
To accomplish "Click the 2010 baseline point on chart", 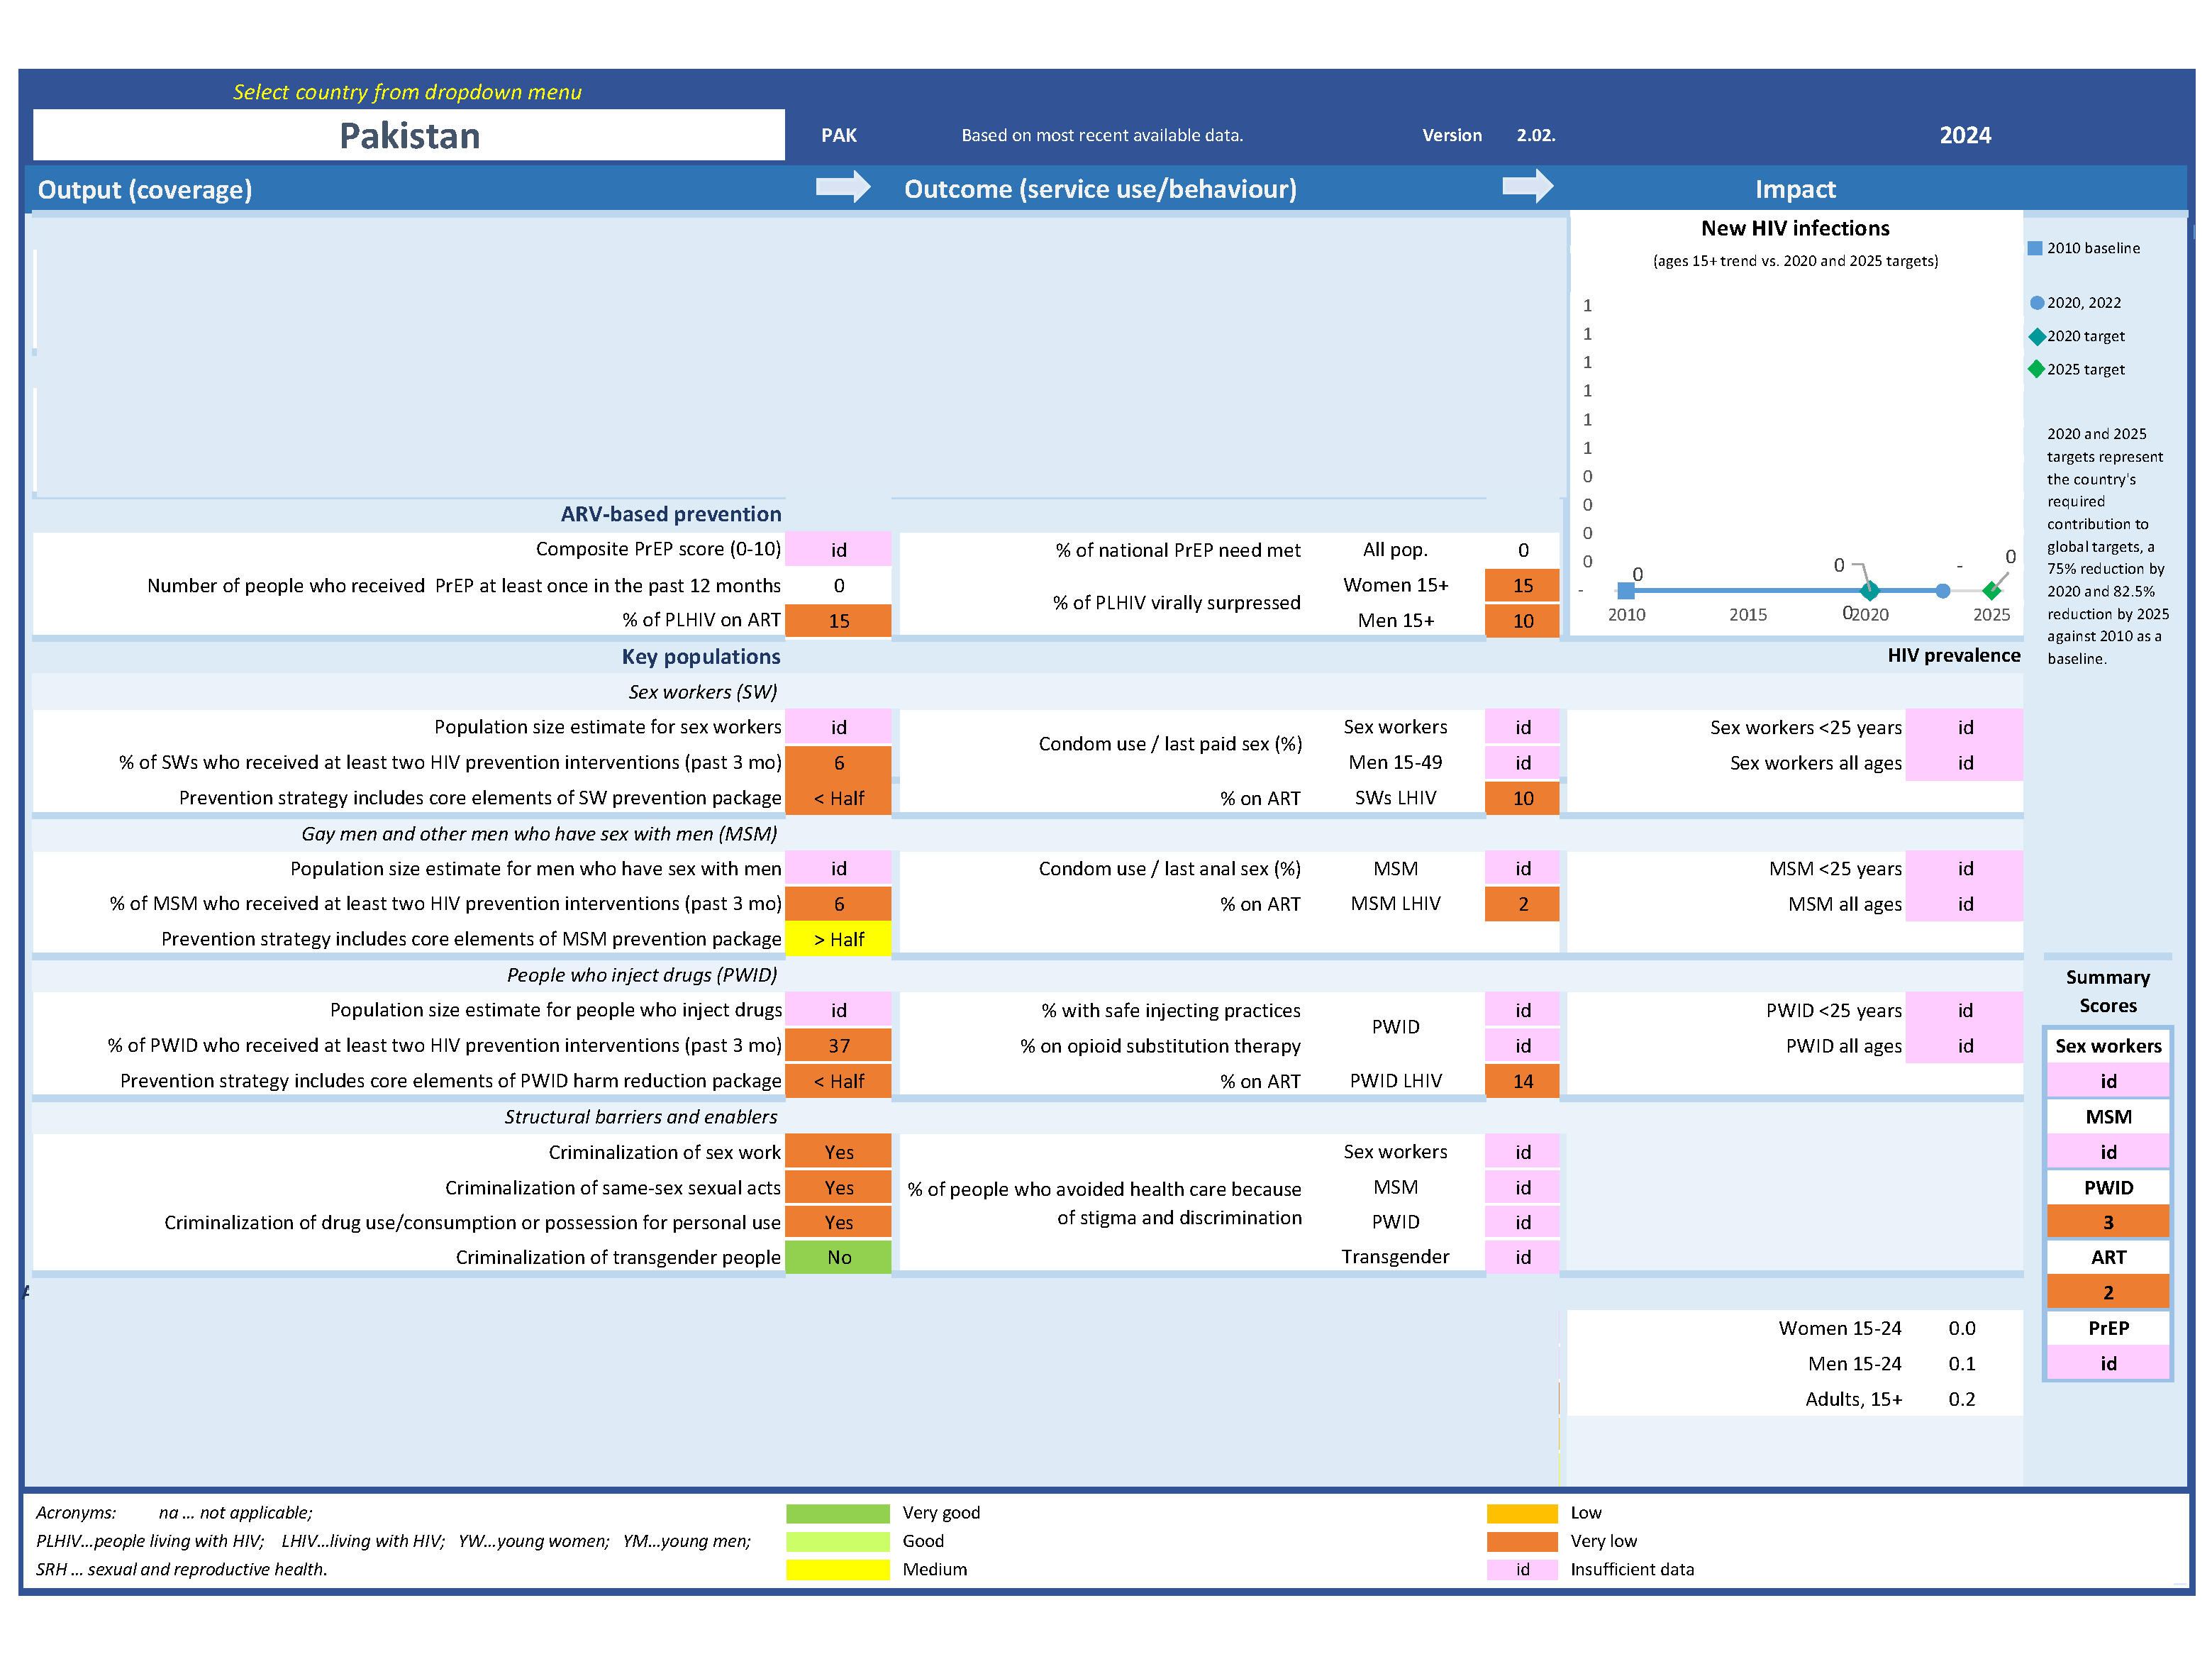I will [x=1626, y=591].
